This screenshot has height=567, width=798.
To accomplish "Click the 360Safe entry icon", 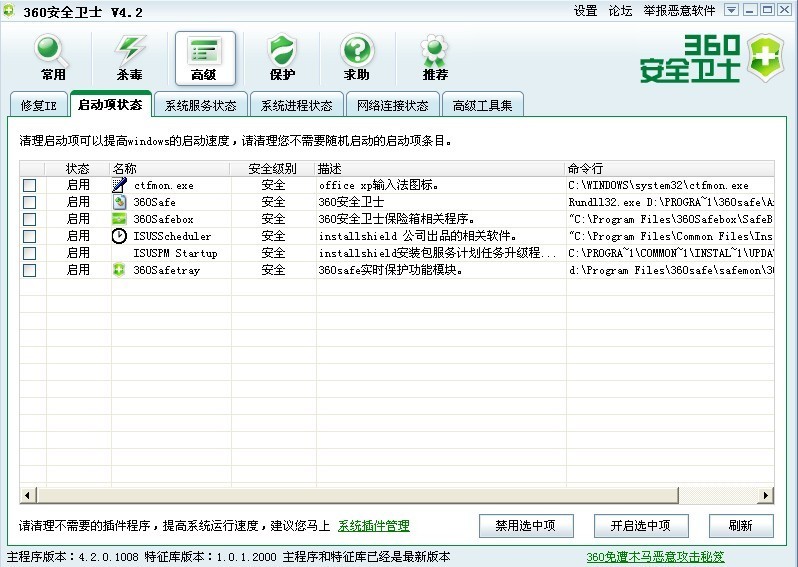I will (119, 202).
